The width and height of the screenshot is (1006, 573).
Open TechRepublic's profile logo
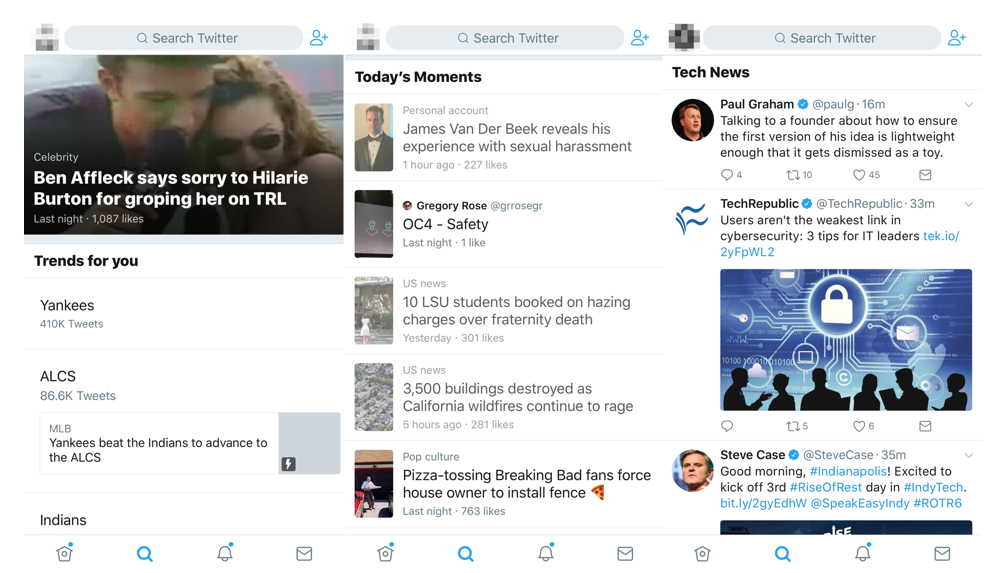tap(693, 219)
